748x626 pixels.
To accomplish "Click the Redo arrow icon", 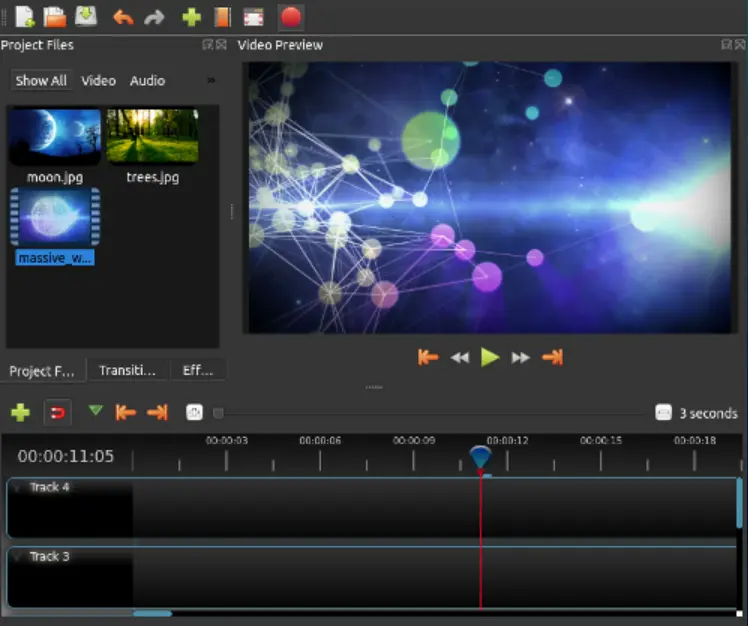I will pyautogui.click(x=154, y=17).
